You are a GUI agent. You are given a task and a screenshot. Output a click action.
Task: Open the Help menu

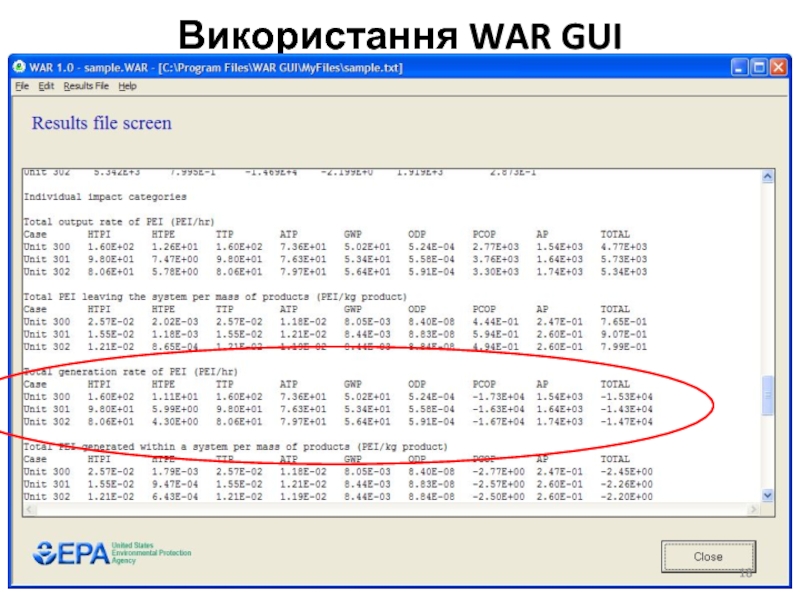click(x=128, y=86)
